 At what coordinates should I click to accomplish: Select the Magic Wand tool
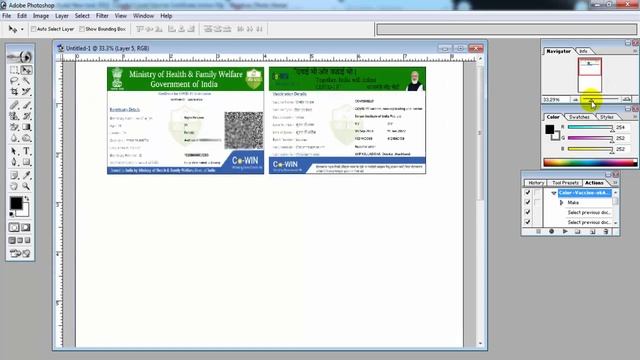pyautogui.click(x=27, y=81)
